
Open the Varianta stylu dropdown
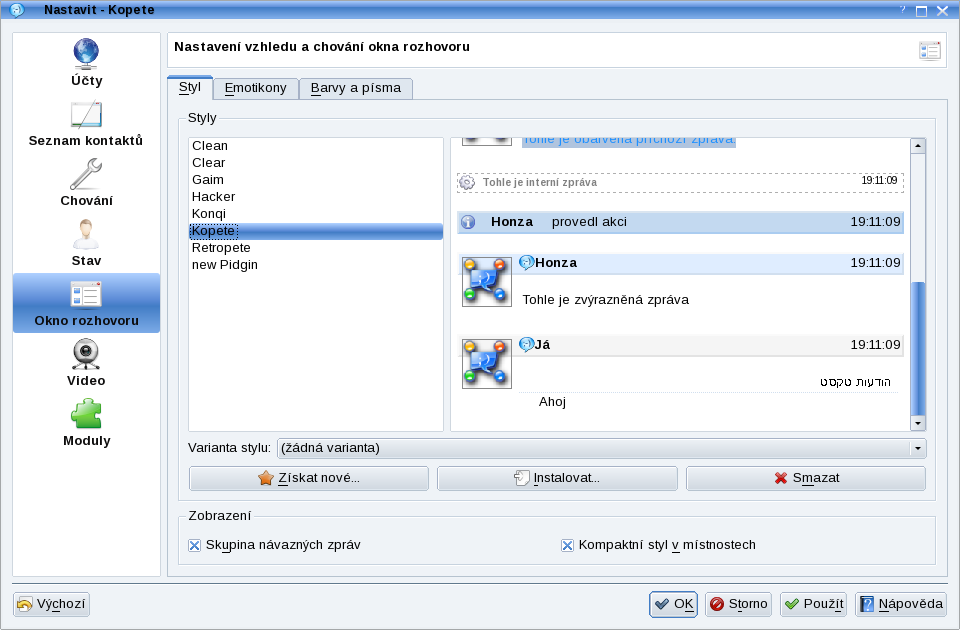tap(601, 448)
